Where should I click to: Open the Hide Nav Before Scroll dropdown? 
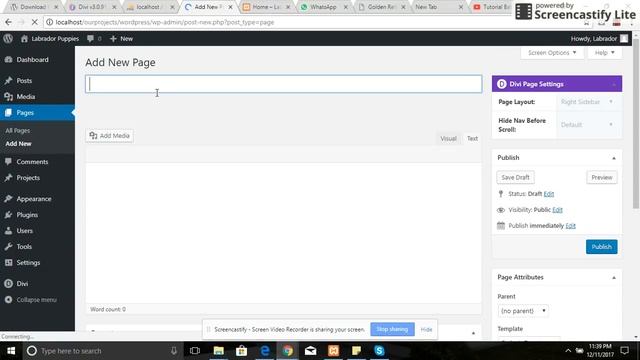(587, 124)
